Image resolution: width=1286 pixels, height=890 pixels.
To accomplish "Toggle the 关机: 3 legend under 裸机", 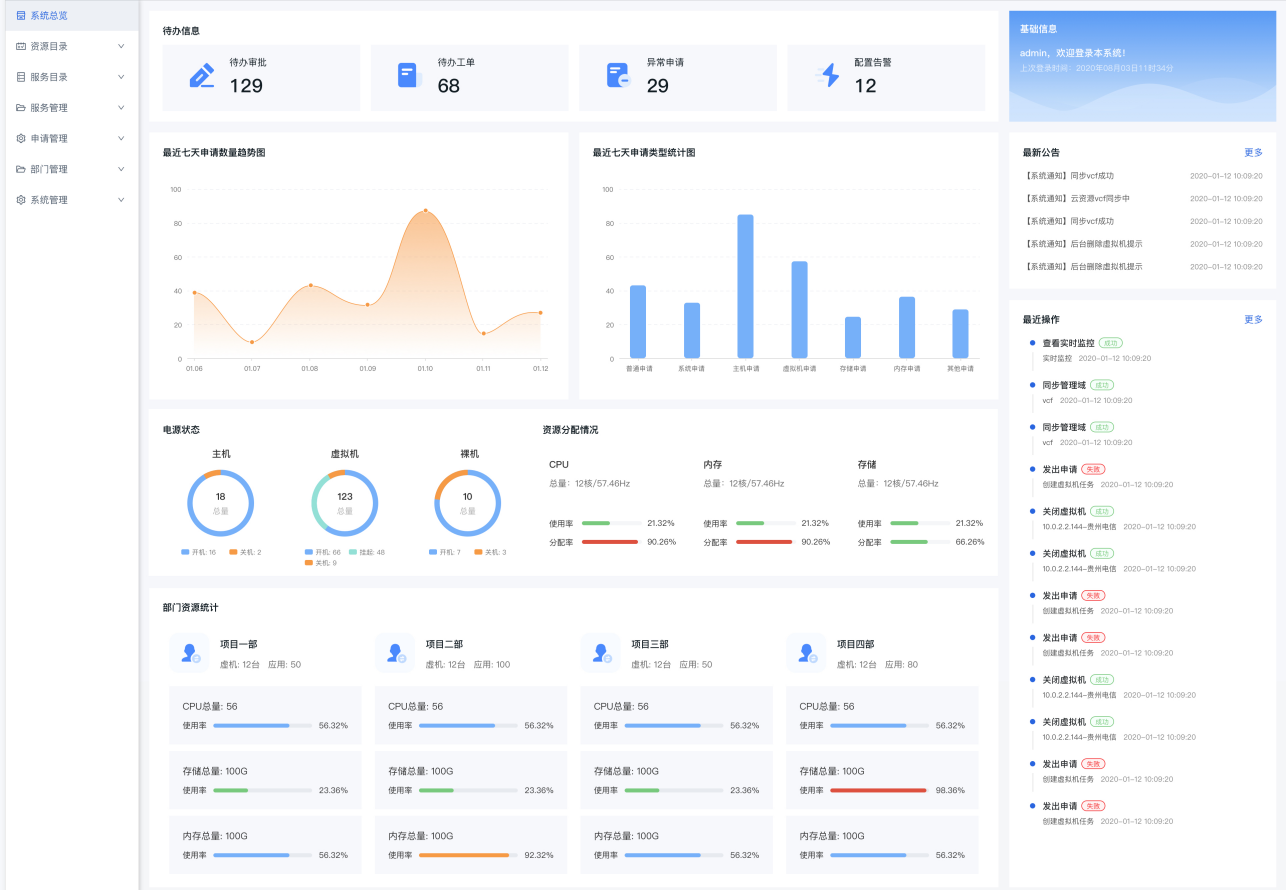I will 490,552.
